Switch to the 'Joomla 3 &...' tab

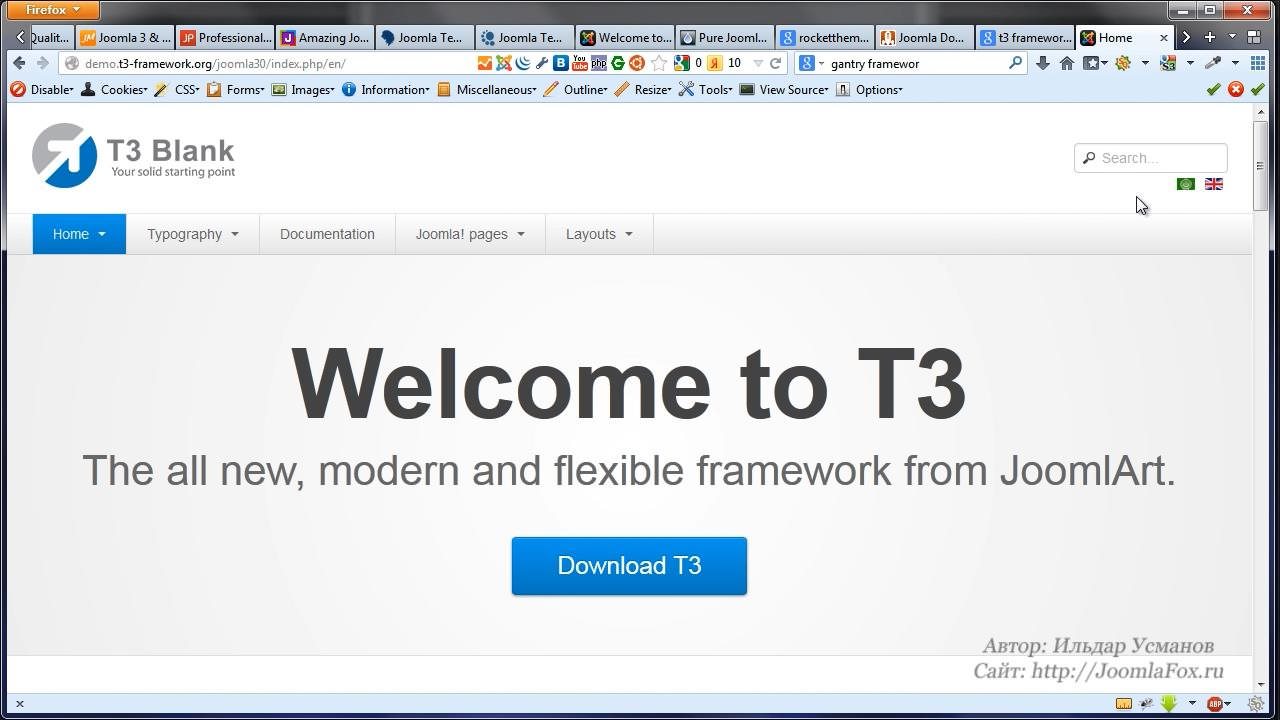point(125,38)
